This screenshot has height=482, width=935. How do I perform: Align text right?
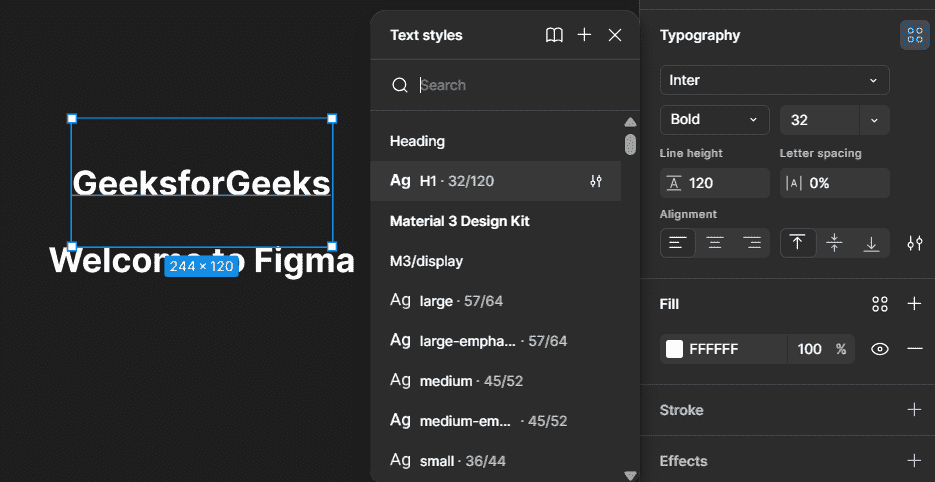(752, 243)
